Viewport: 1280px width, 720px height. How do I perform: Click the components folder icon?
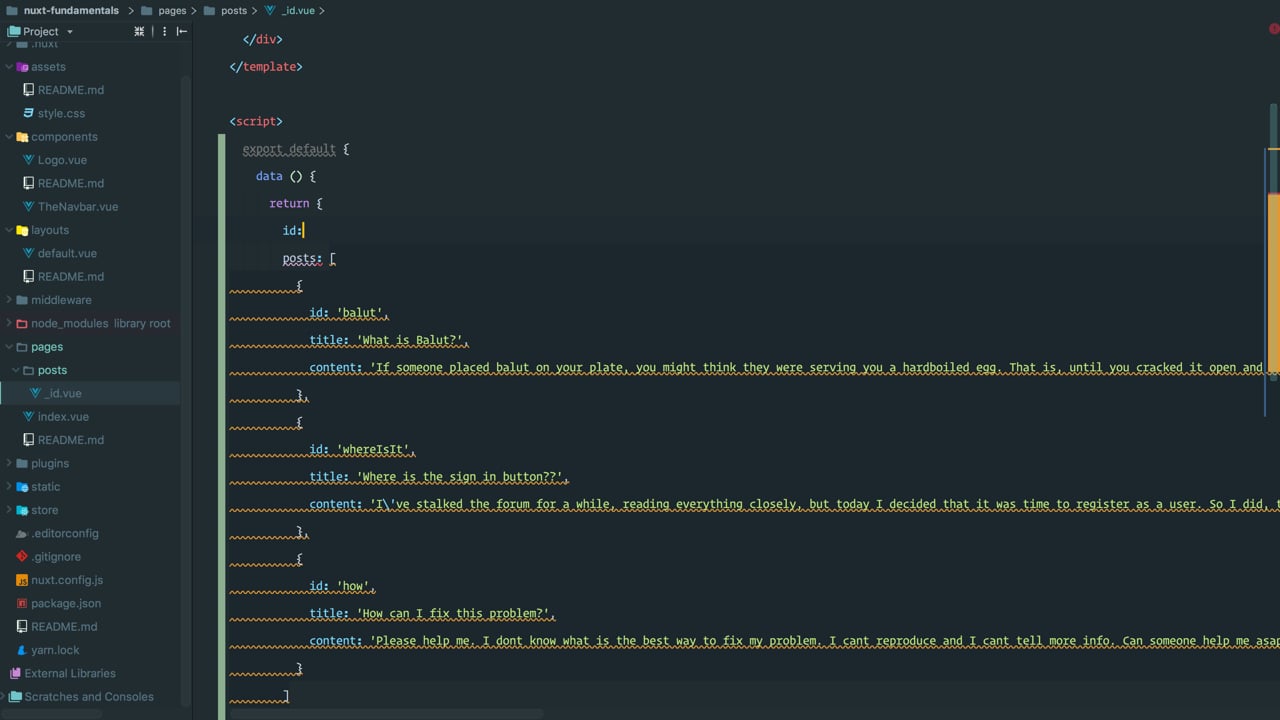[22, 137]
